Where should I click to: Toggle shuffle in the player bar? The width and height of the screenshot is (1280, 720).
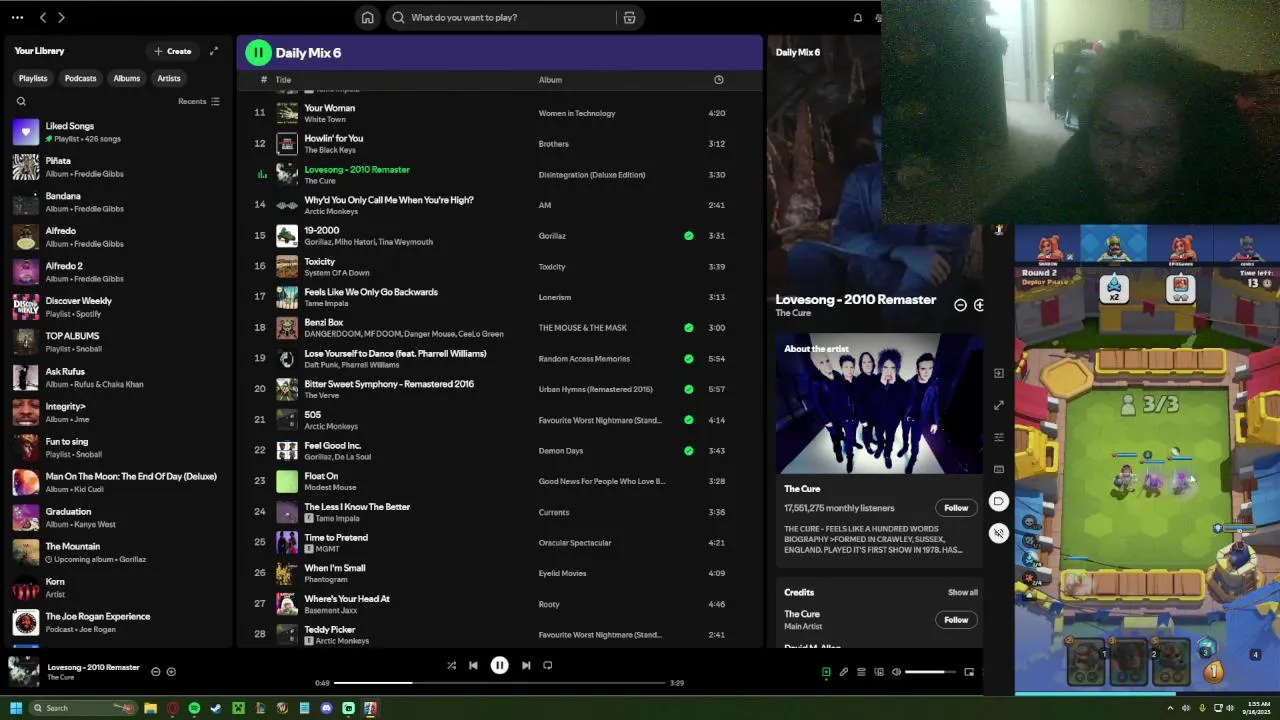pos(451,665)
